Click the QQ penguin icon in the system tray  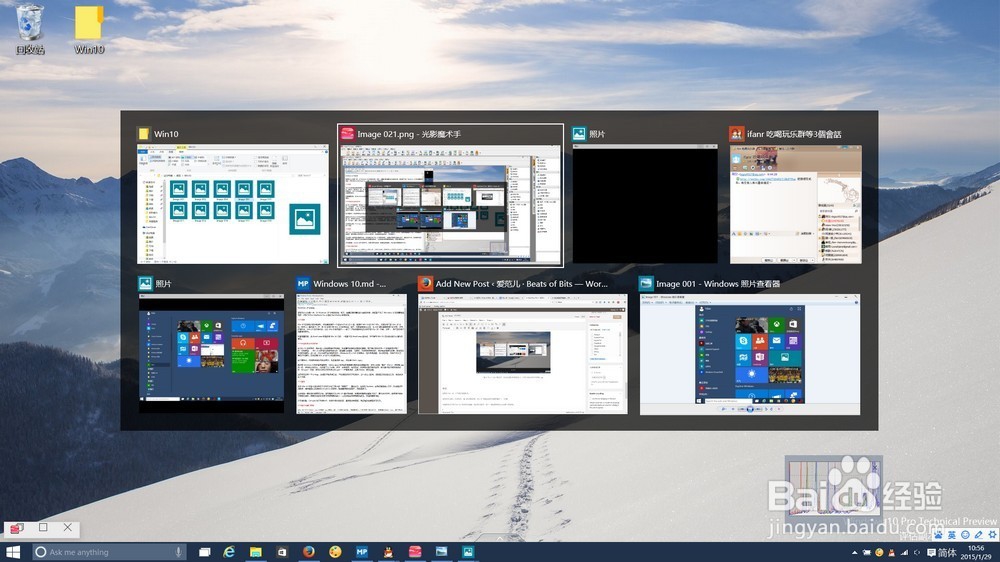891,552
